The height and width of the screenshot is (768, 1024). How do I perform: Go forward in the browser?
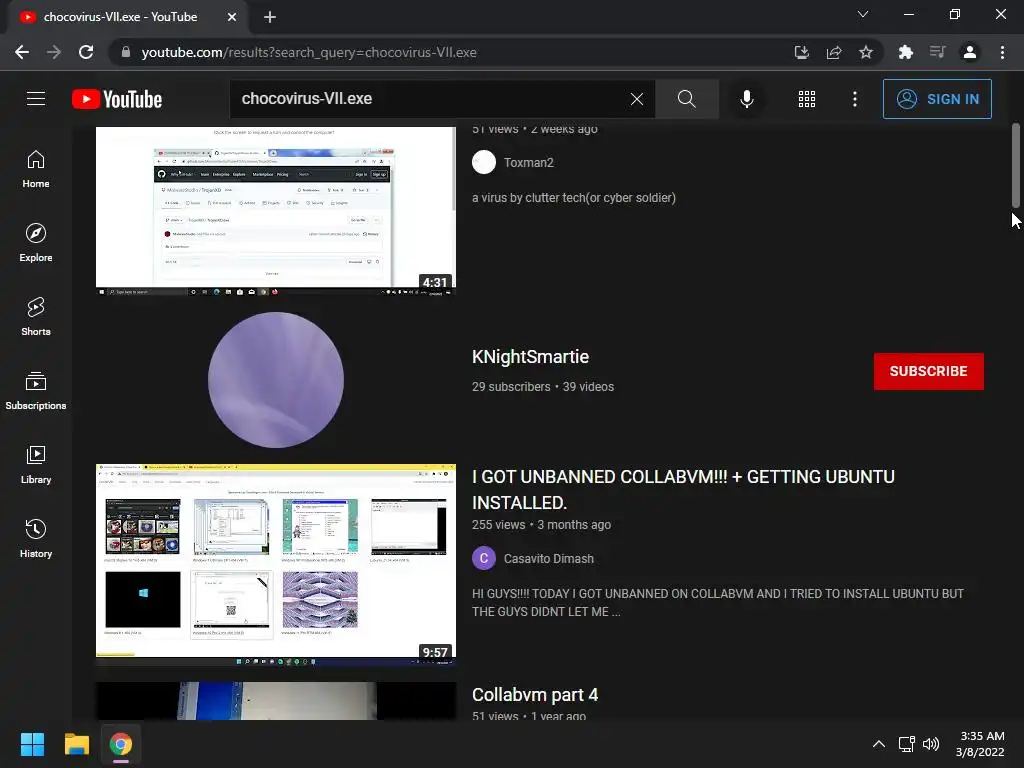[x=54, y=52]
